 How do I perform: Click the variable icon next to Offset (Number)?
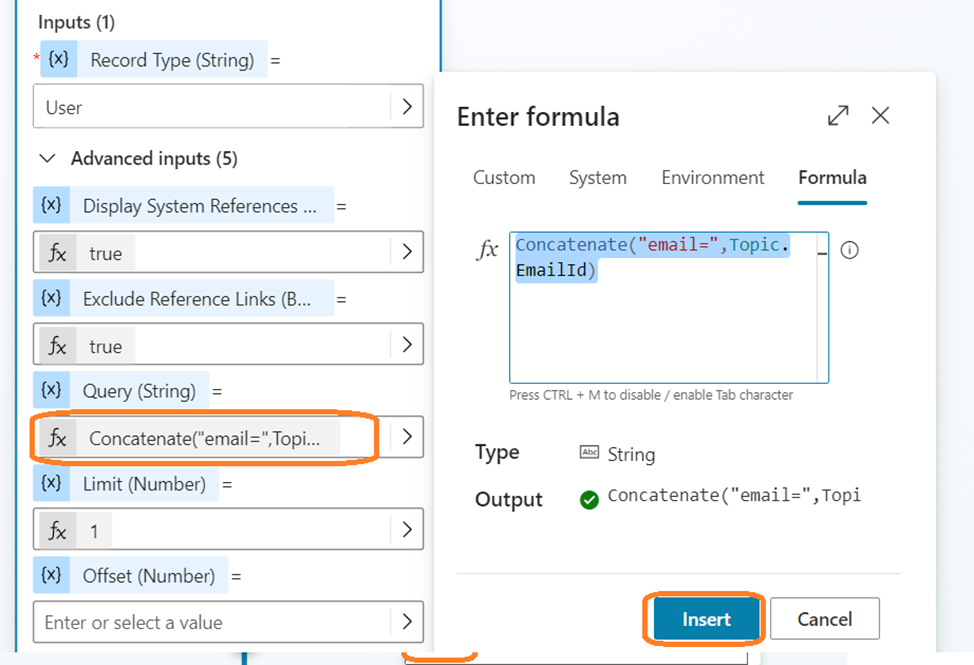click(51, 576)
